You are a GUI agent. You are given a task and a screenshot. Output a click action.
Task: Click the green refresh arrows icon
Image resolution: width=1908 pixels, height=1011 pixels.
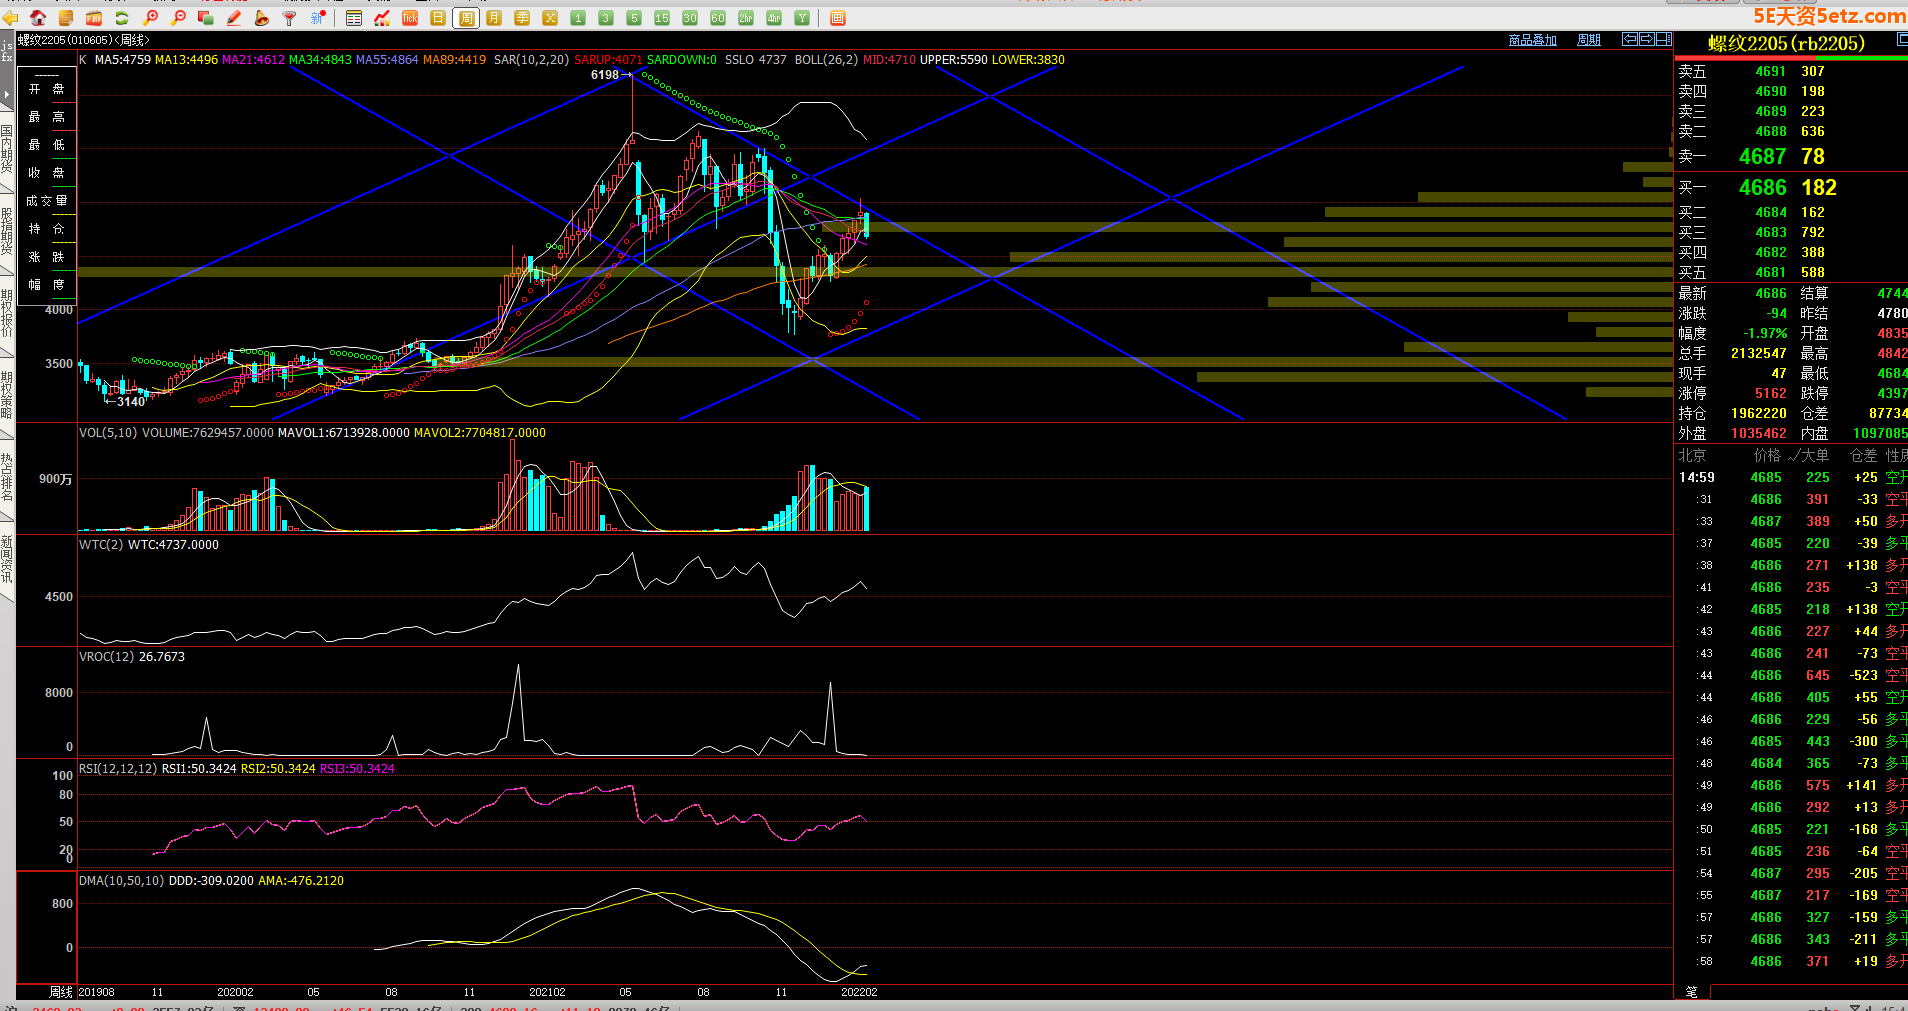point(122,18)
